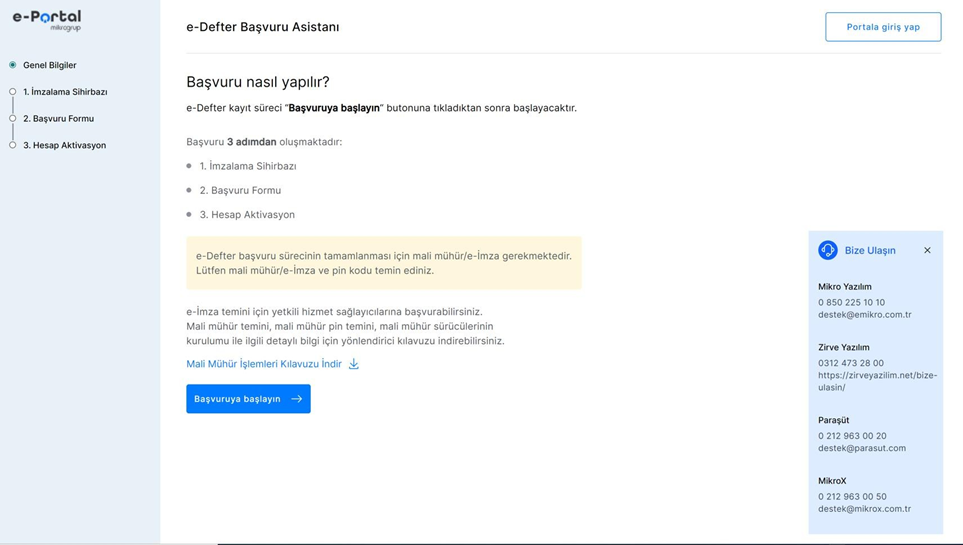This screenshot has width=963, height=545.
Task: Click the destek@mikrox.com.tr email address
Action: tap(864, 509)
